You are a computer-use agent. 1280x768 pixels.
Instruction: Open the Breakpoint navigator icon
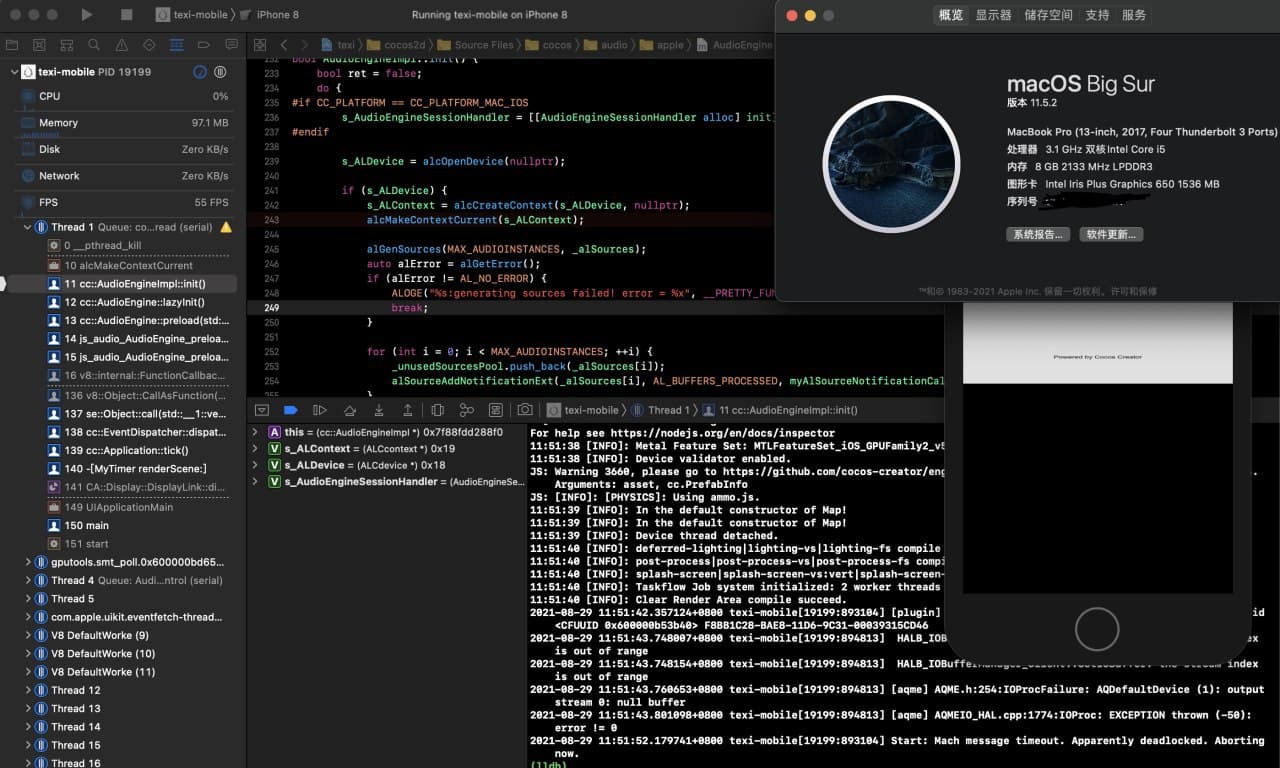(x=204, y=45)
